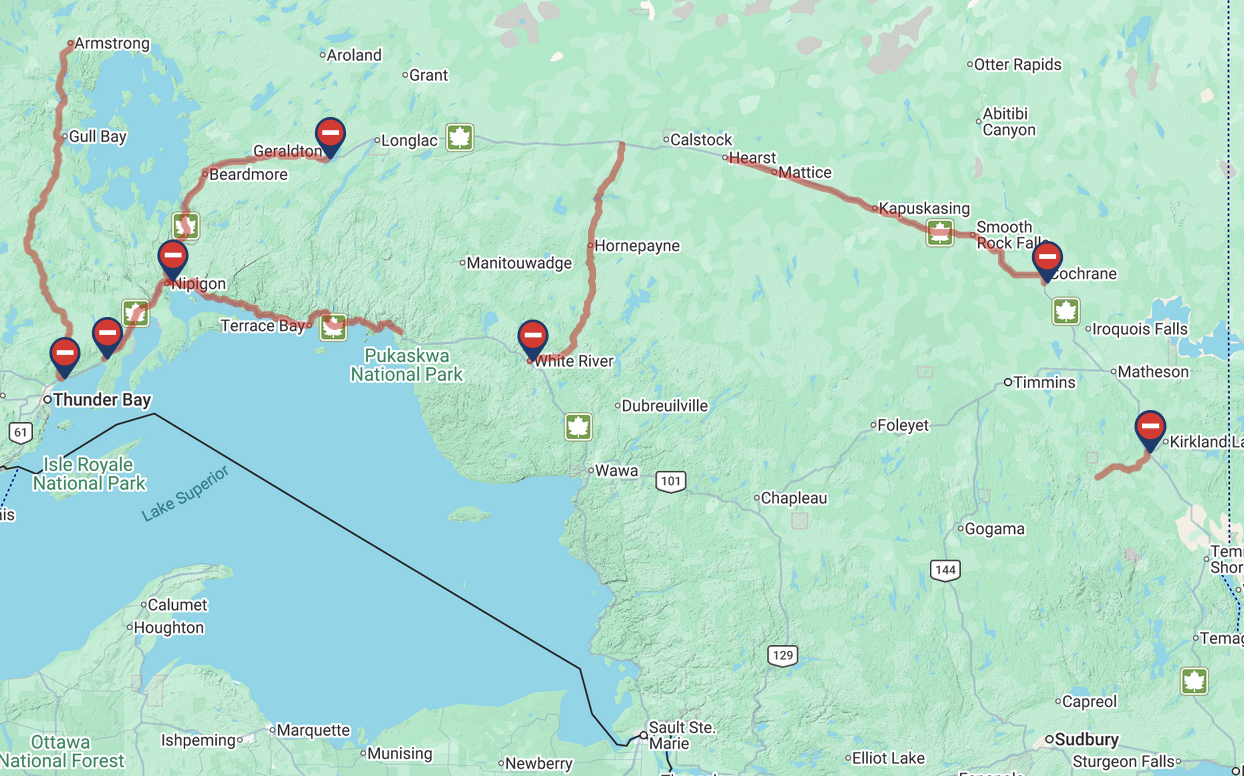Image resolution: width=1244 pixels, height=776 pixels.
Task: Click the Sudbury city label
Action: (1087, 740)
